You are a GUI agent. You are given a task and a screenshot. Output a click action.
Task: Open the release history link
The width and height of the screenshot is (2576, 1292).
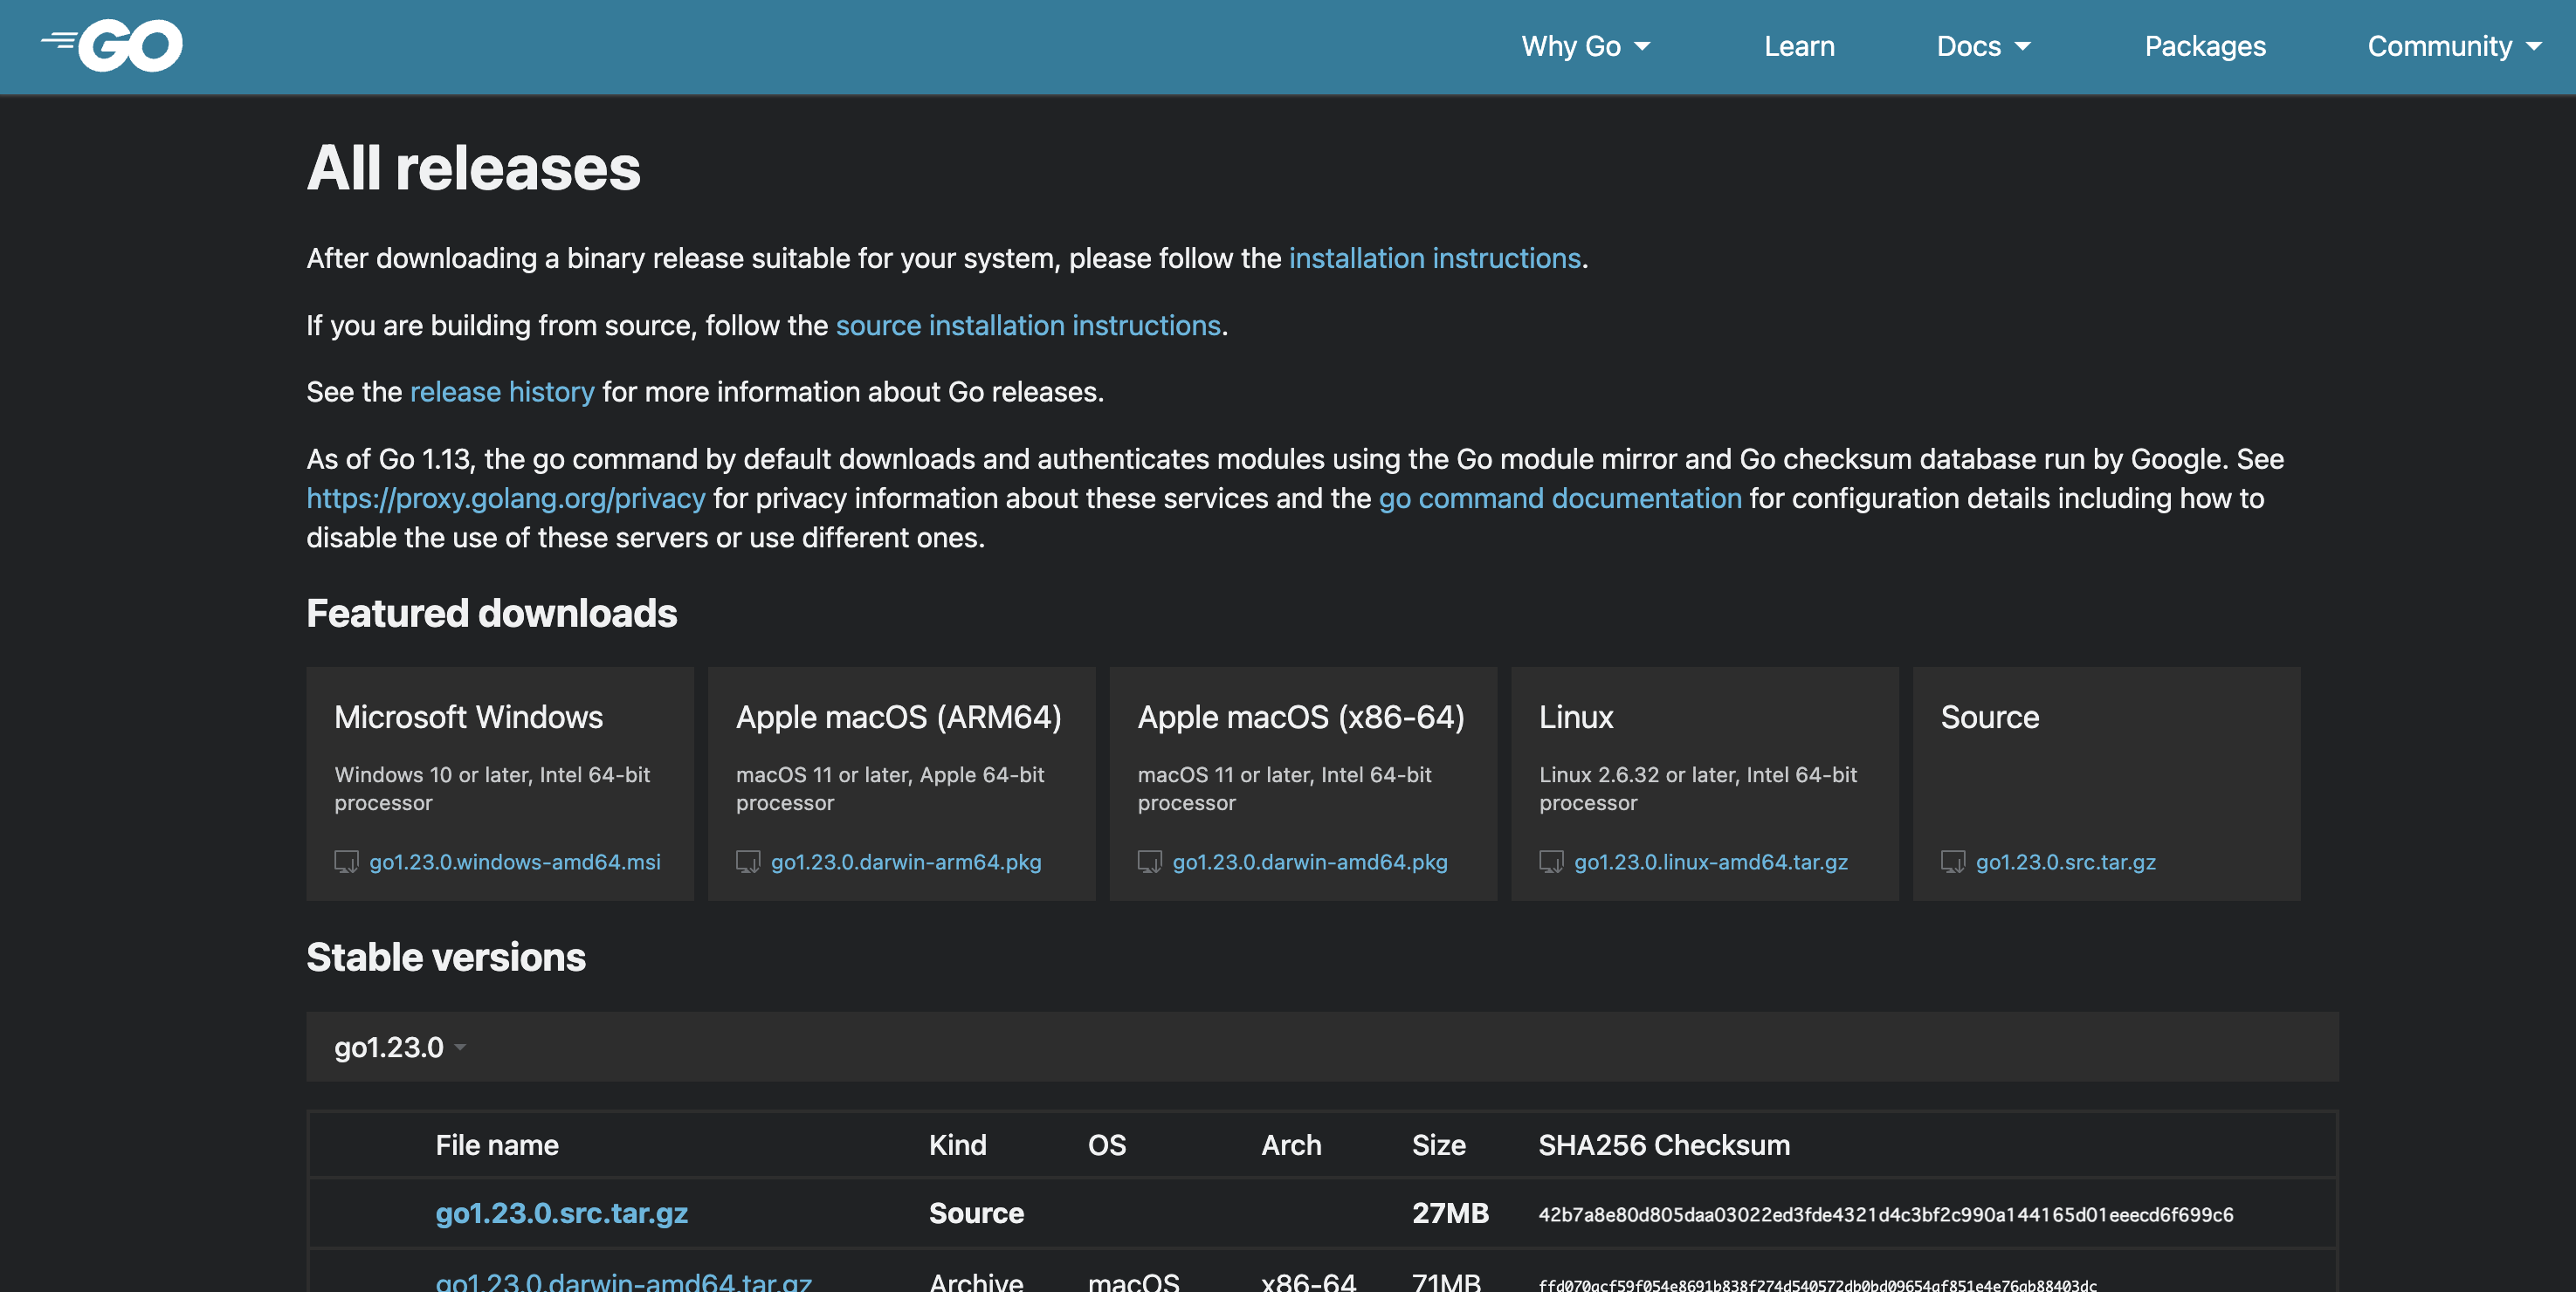502,392
